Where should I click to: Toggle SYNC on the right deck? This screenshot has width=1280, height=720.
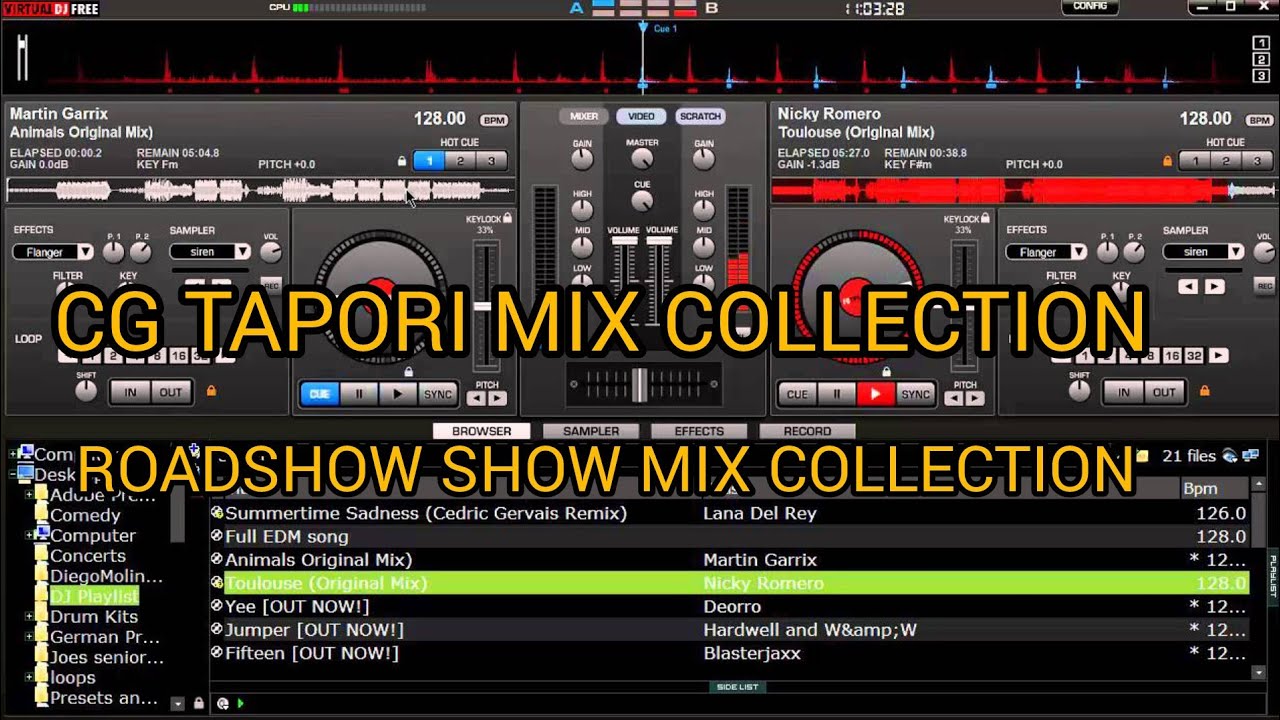[x=915, y=394]
